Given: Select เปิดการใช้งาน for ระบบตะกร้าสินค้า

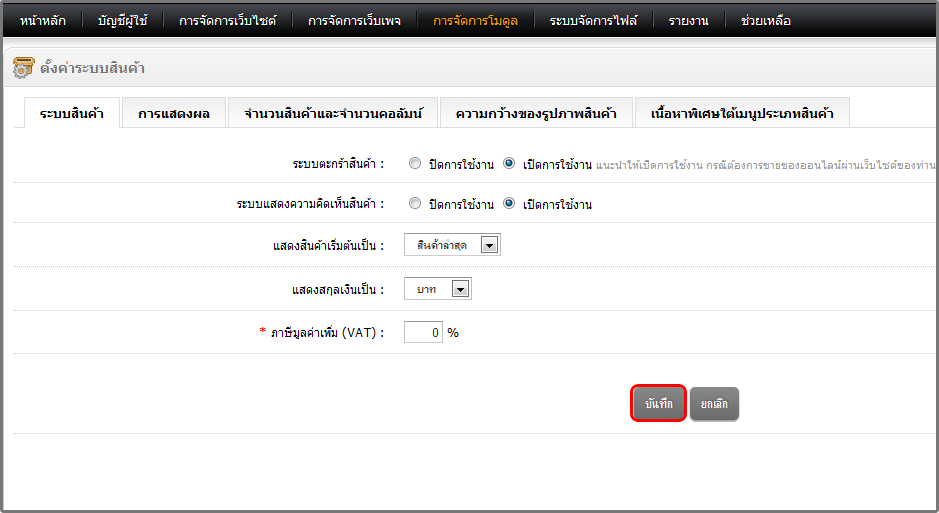Looking at the screenshot, I should pyautogui.click(x=509, y=163).
